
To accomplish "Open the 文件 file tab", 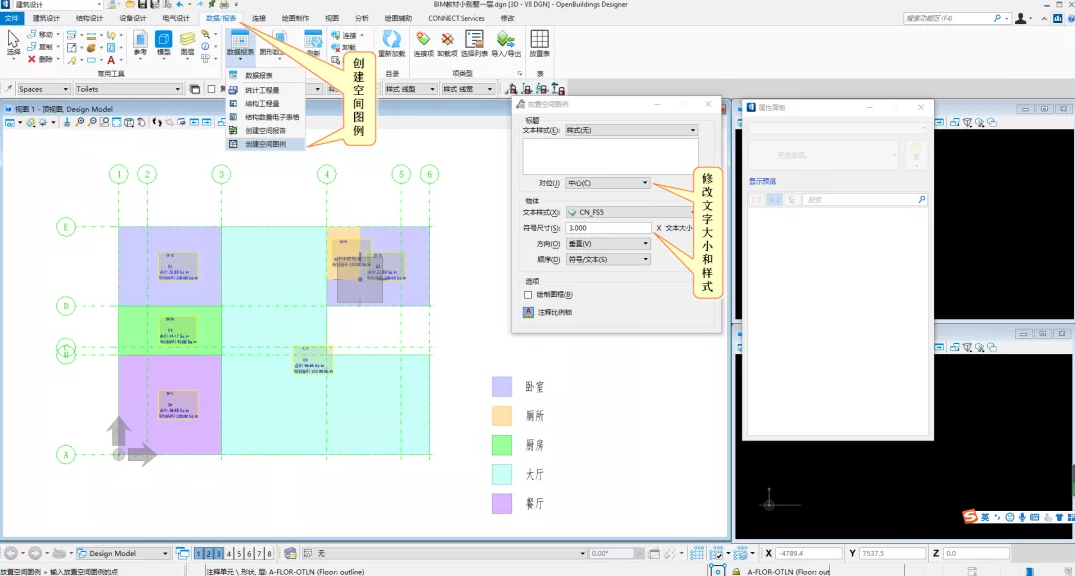I will 12,19.
